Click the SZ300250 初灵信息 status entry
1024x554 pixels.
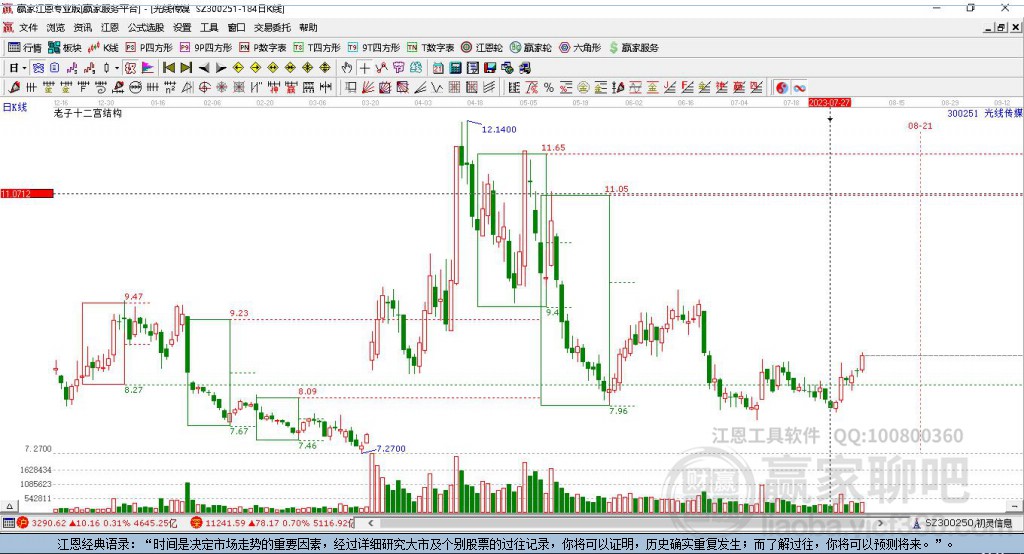click(x=963, y=523)
